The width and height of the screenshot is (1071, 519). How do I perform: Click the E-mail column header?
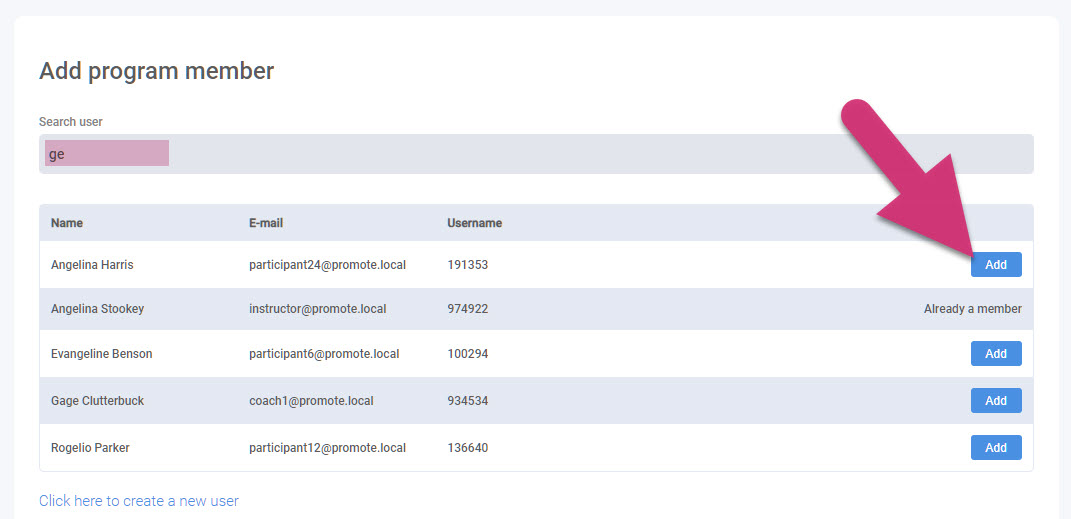[266, 223]
